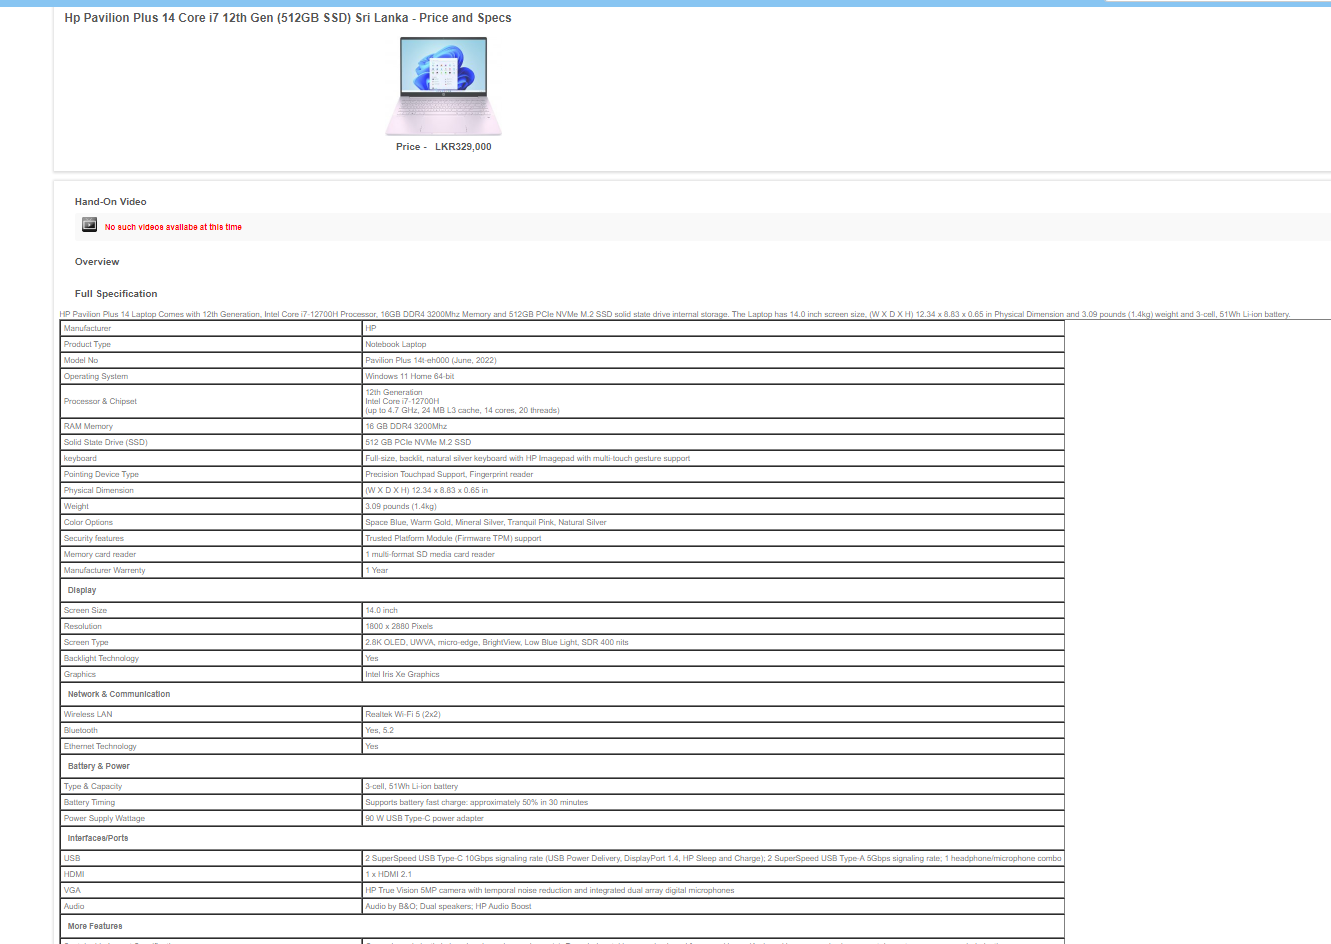The width and height of the screenshot is (1331, 944).
Task: Click the 'Processor & Chipset' label
Action: coord(100,401)
